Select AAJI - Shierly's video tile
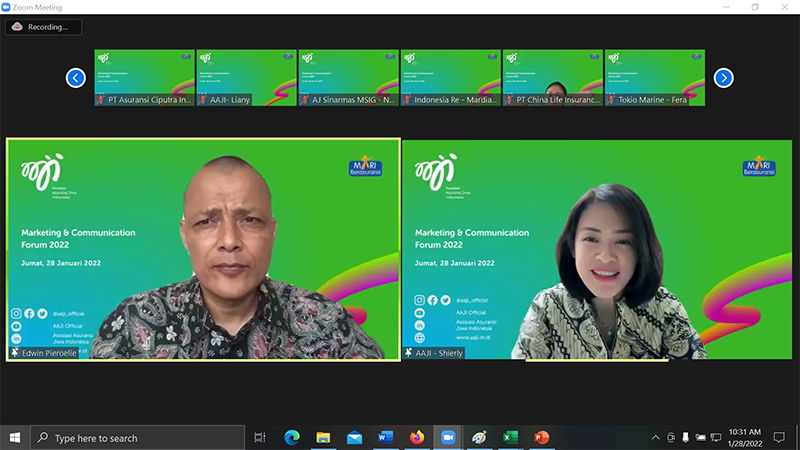Screen dimensions: 800x450 597,249
